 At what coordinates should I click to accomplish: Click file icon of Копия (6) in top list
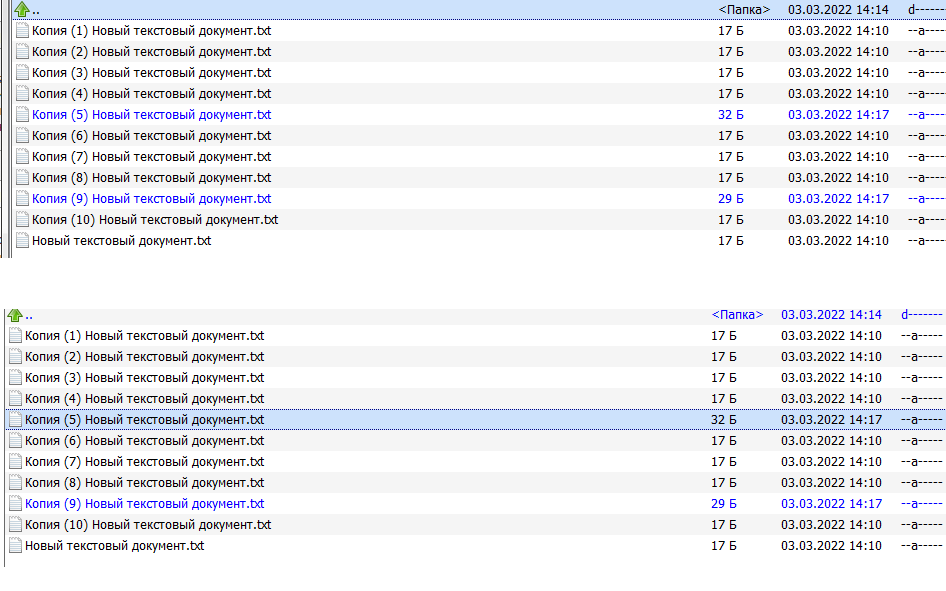[x=22, y=136]
